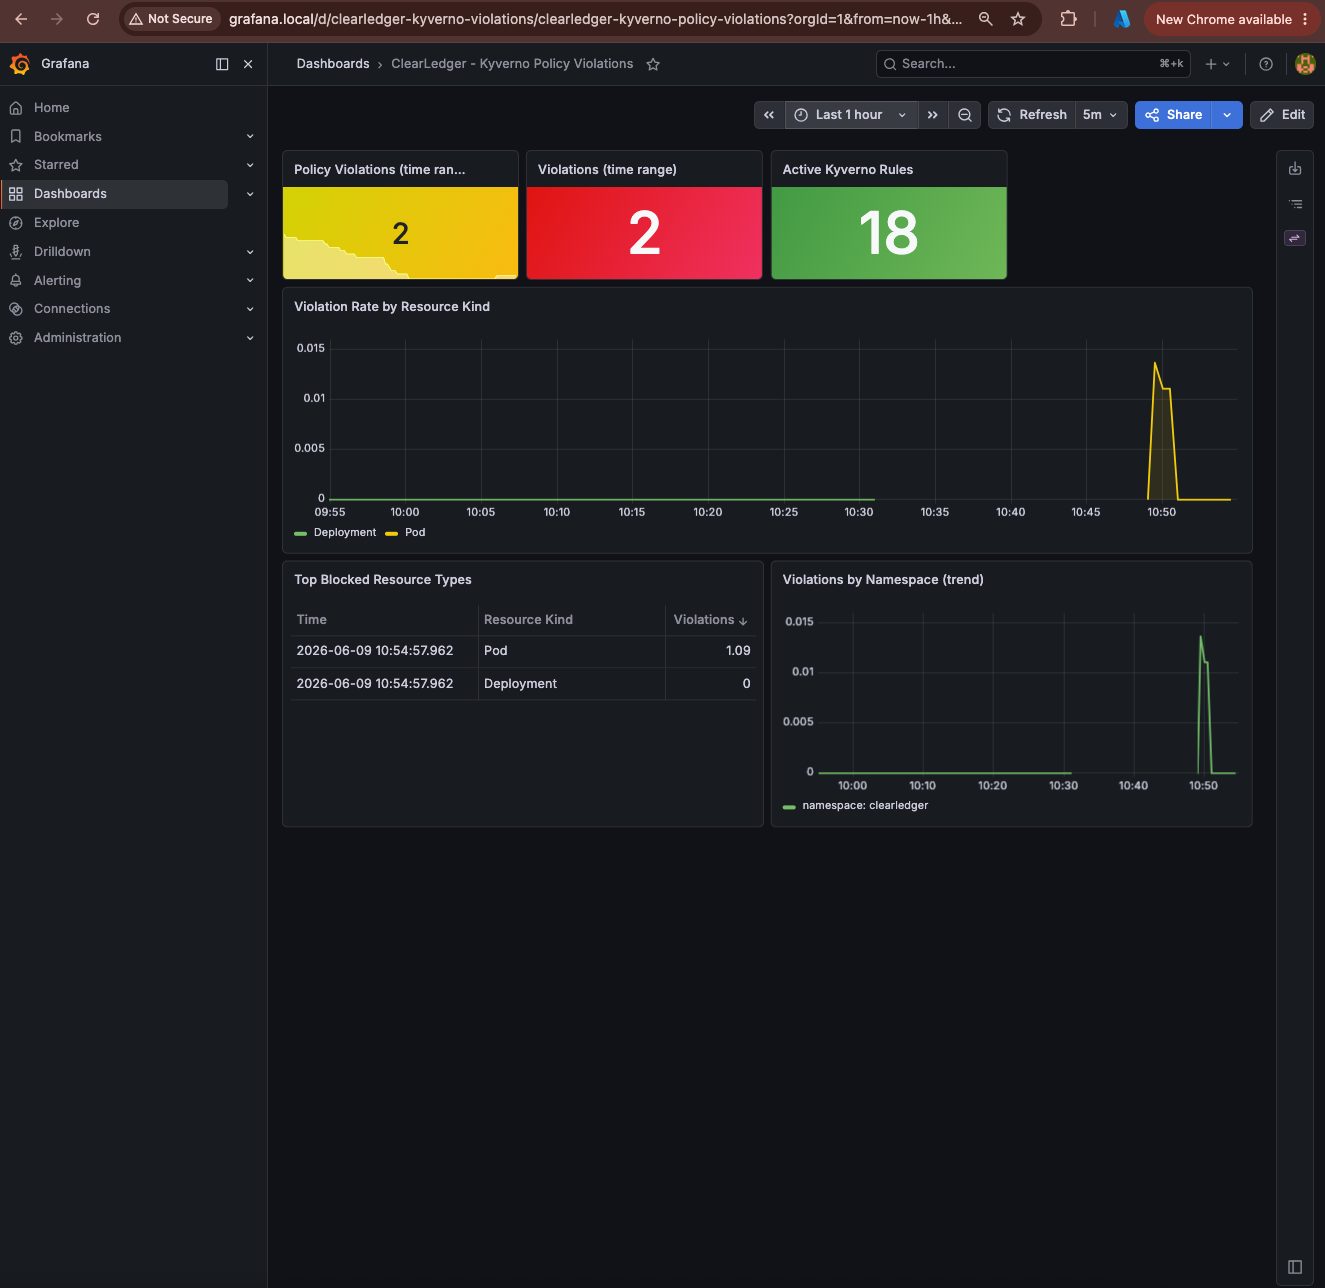This screenshot has height=1288, width=1325.
Task: Open Explore from sidebar
Action: (x=56, y=223)
